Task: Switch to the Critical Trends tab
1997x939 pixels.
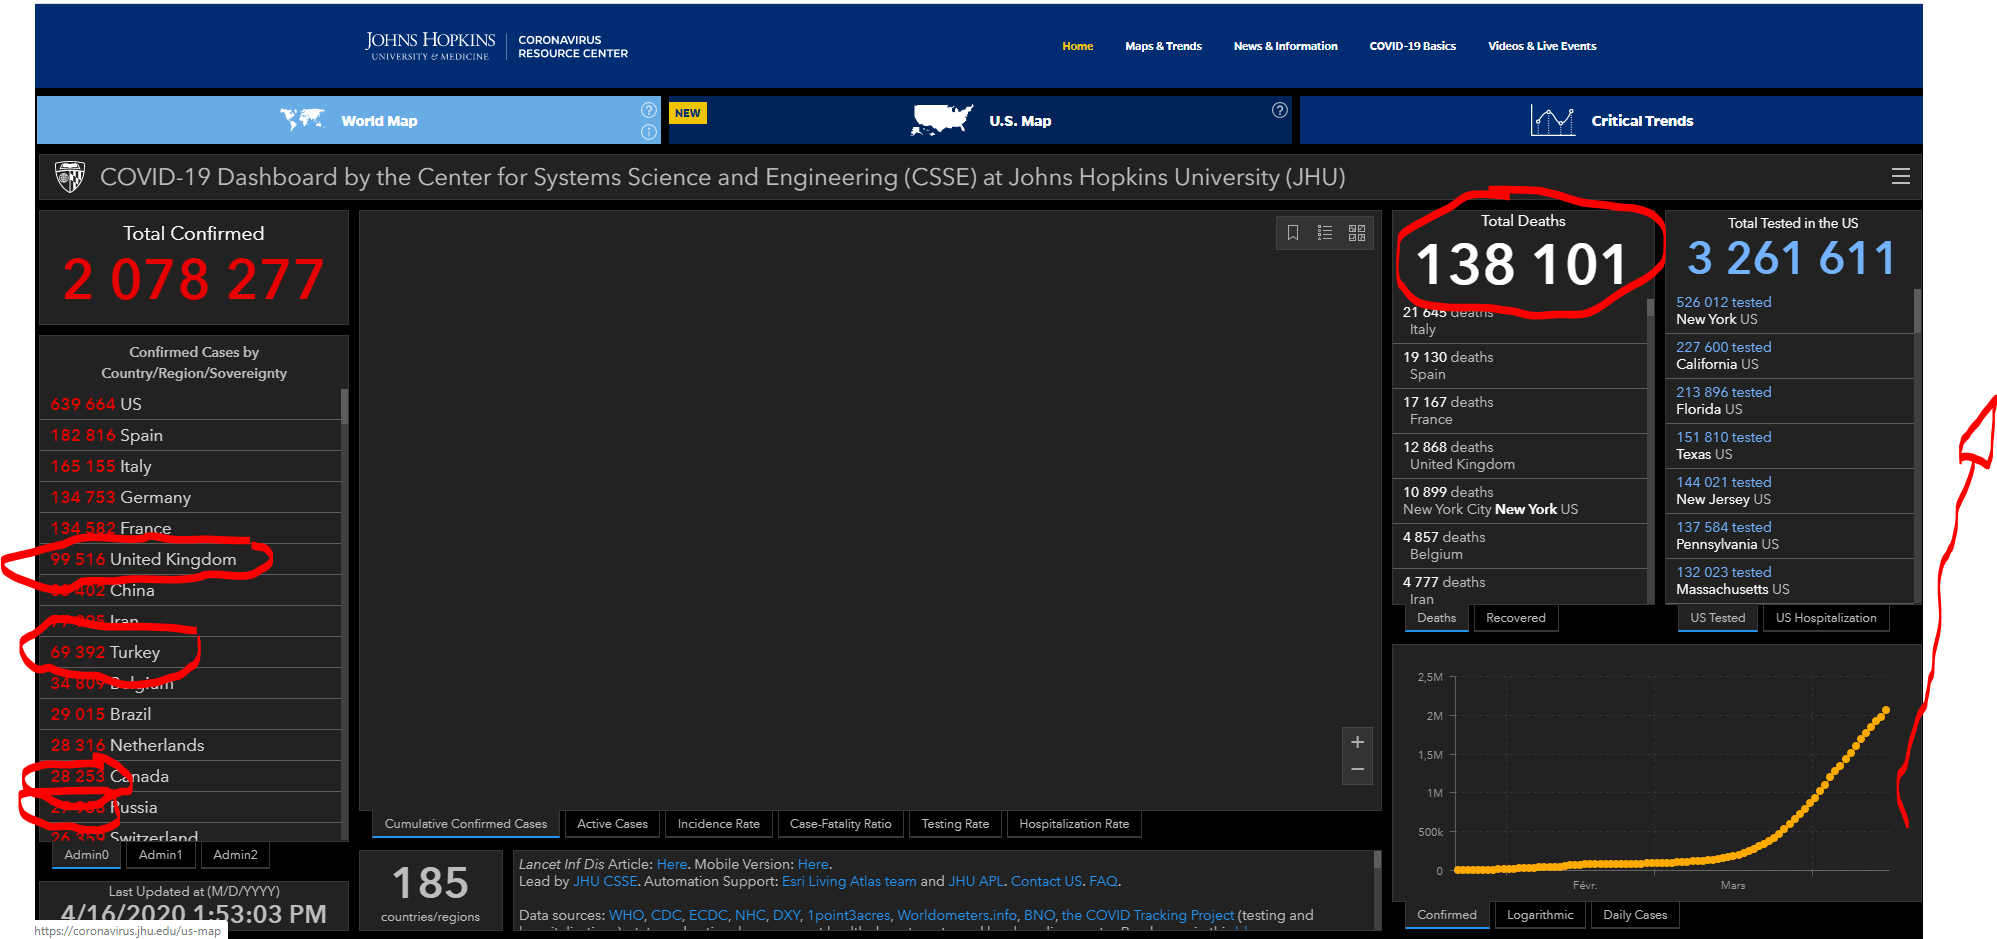Action: coord(1611,120)
